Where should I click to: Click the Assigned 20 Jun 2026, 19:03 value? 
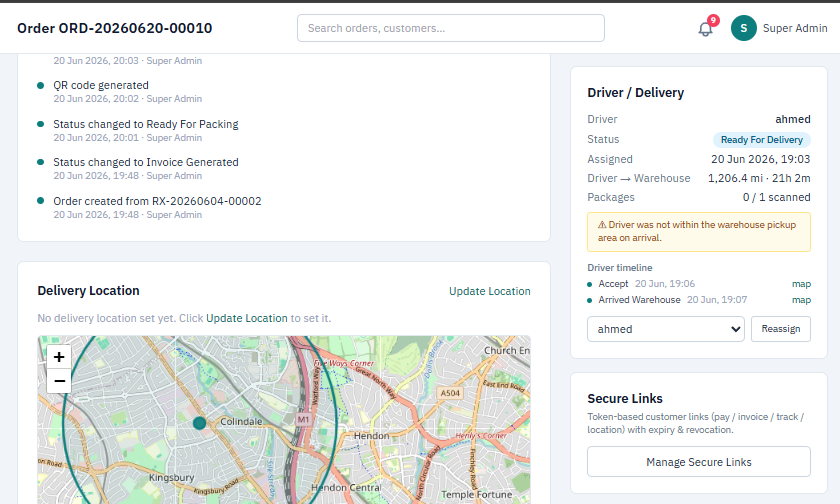point(760,159)
